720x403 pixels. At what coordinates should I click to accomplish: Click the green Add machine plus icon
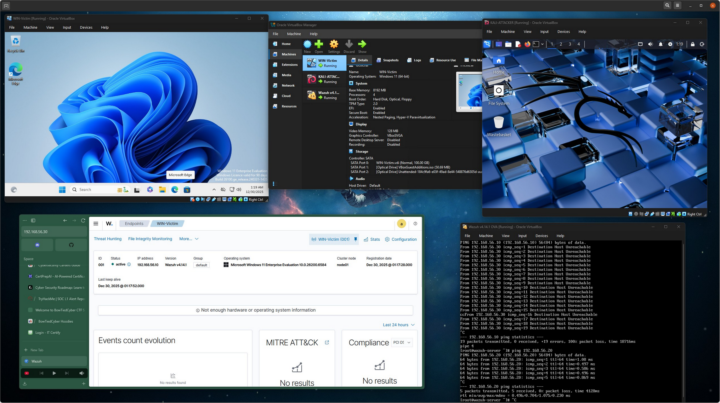[x=319, y=45]
